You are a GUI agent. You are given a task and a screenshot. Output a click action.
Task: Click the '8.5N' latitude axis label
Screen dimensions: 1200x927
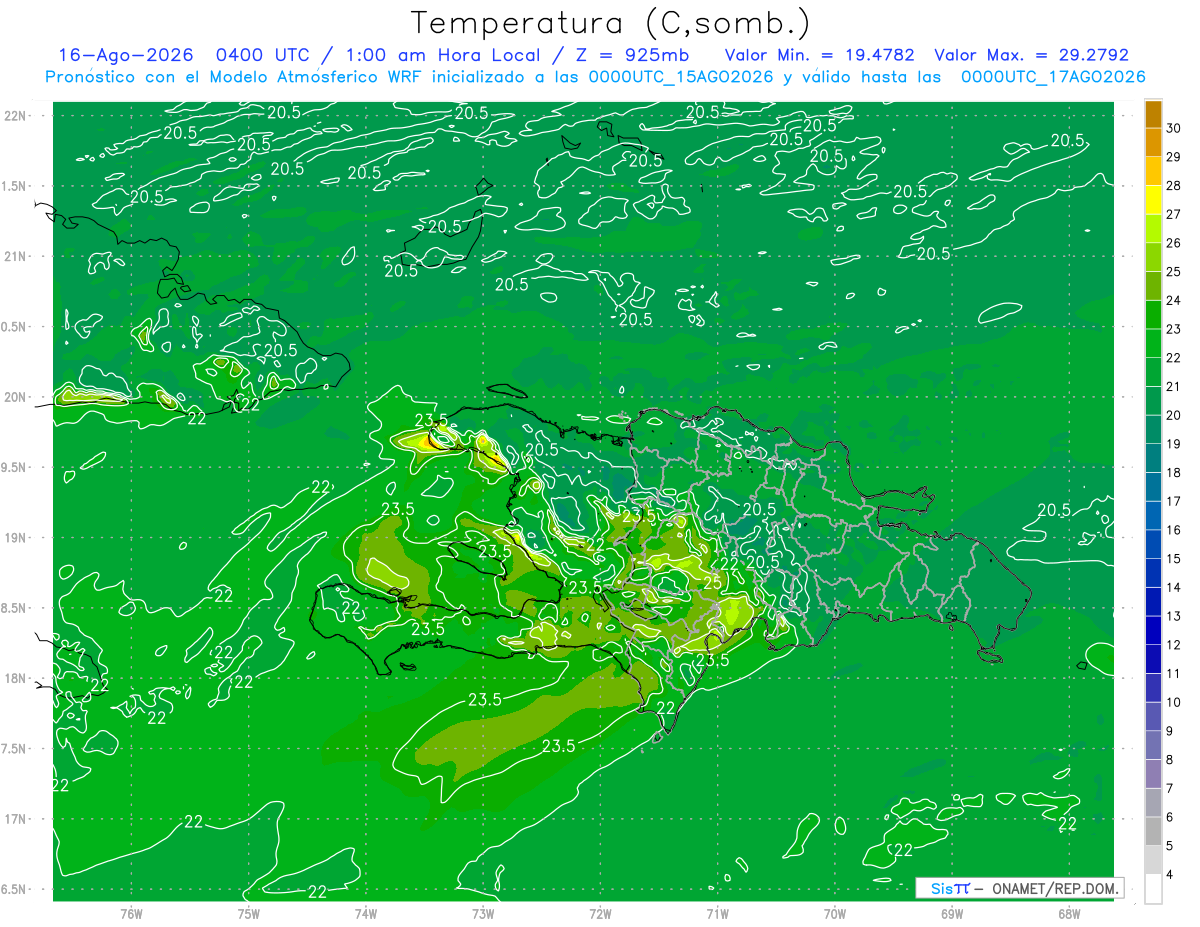coord(15,608)
